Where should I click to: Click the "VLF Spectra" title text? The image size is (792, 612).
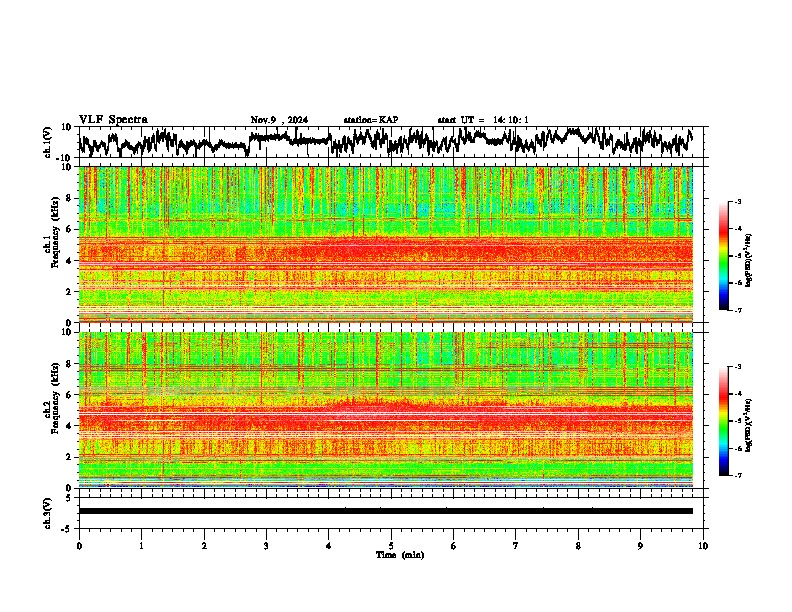[x=113, y=120]
